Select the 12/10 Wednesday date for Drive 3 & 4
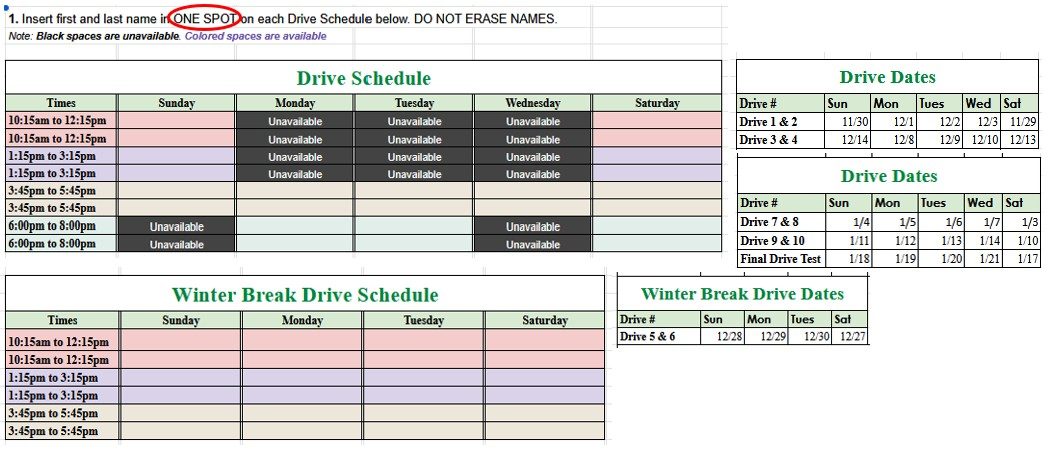The width and height of the screenshot is (1048, 454). (982, 140)
